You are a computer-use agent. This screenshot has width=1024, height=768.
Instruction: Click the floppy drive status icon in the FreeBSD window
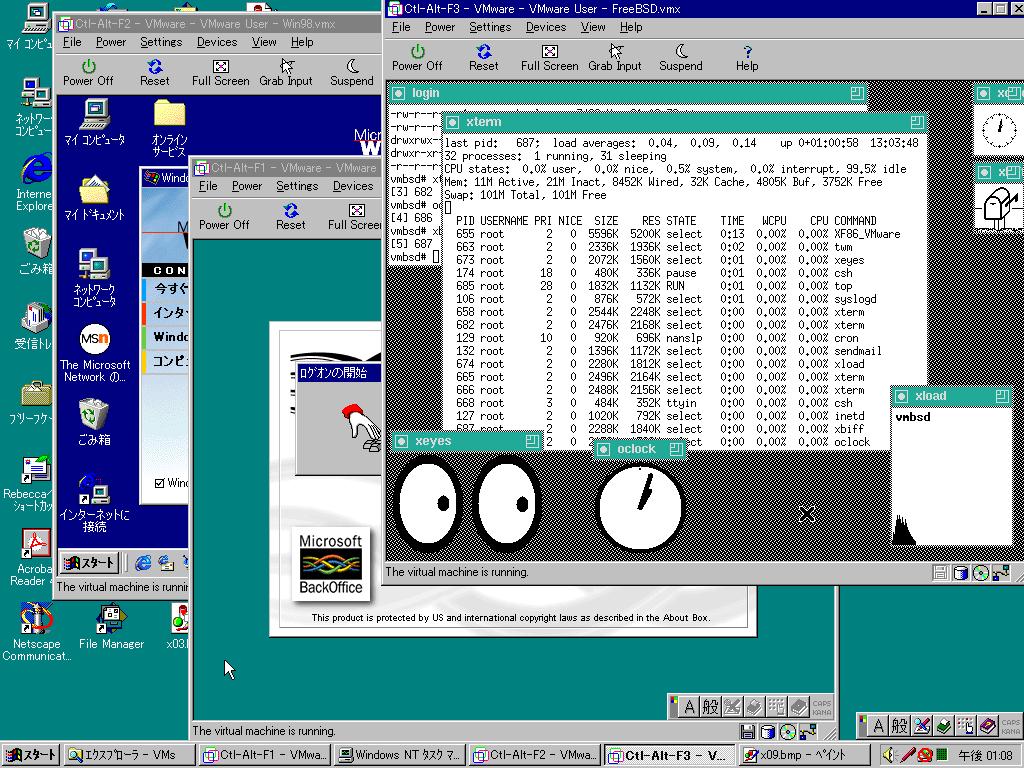940,573
